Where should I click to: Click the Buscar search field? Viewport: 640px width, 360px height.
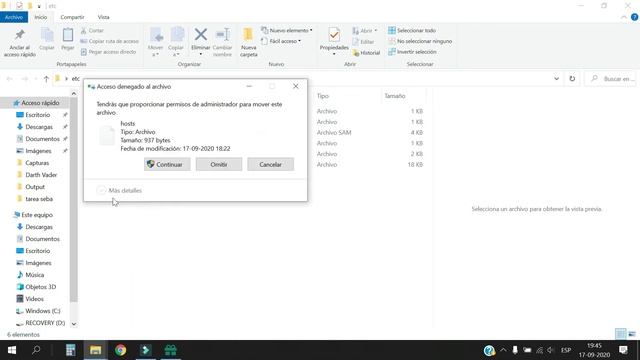(x=611, y=79)
